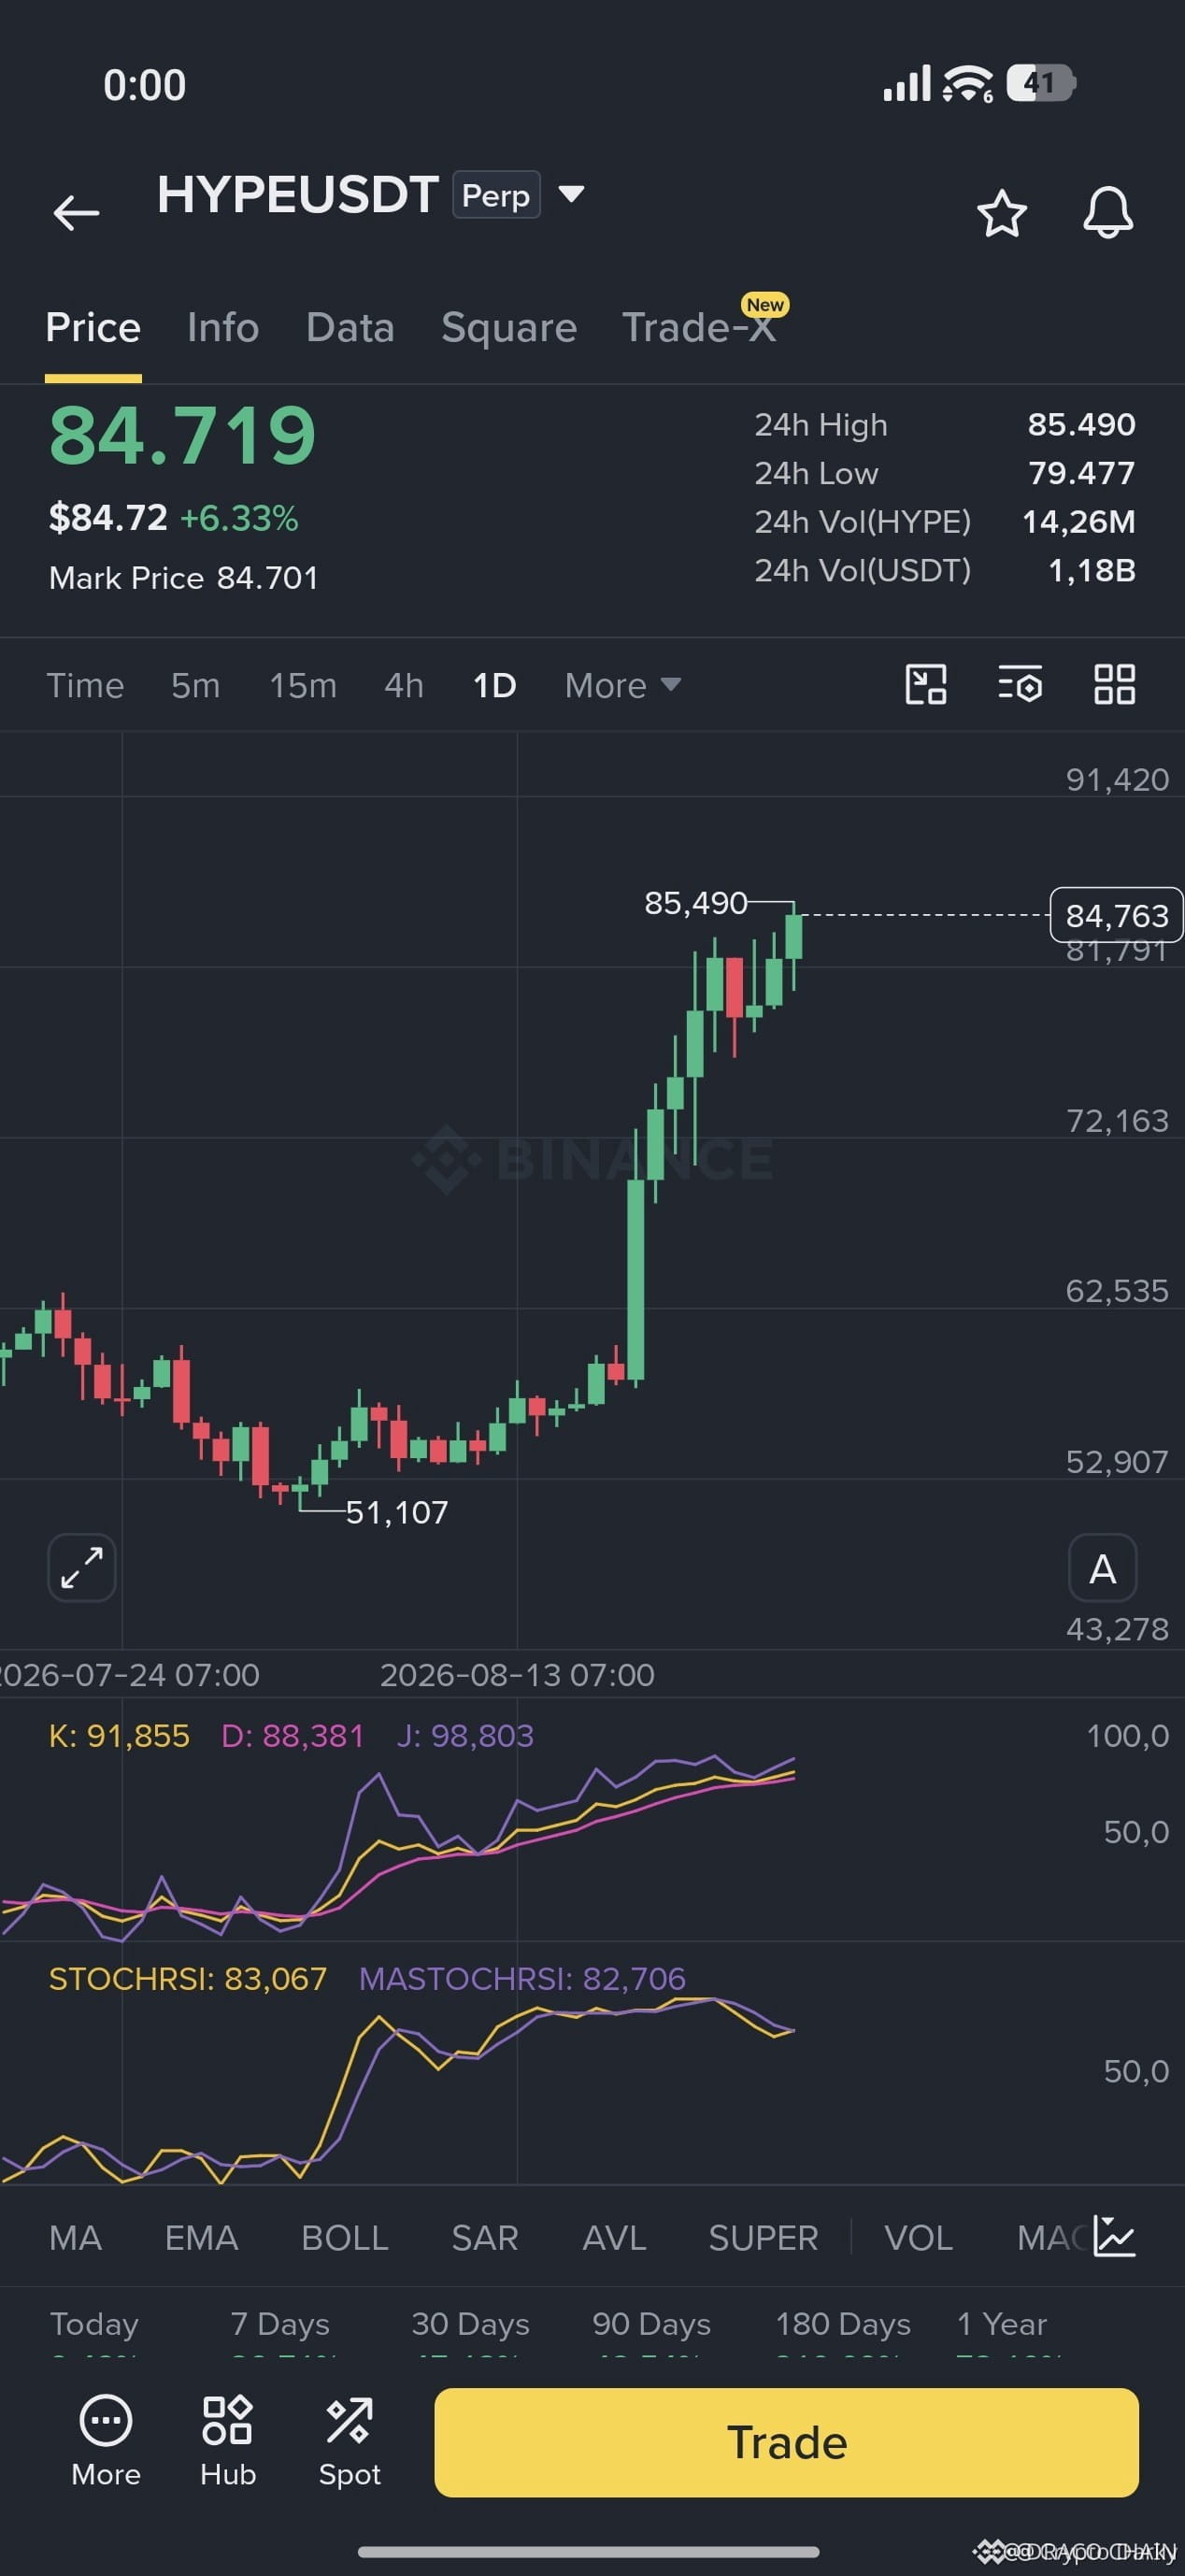Screen dimensions: 1185x2576
Task: Expand chart to fullscreen
Action: tap(82, 1568)
